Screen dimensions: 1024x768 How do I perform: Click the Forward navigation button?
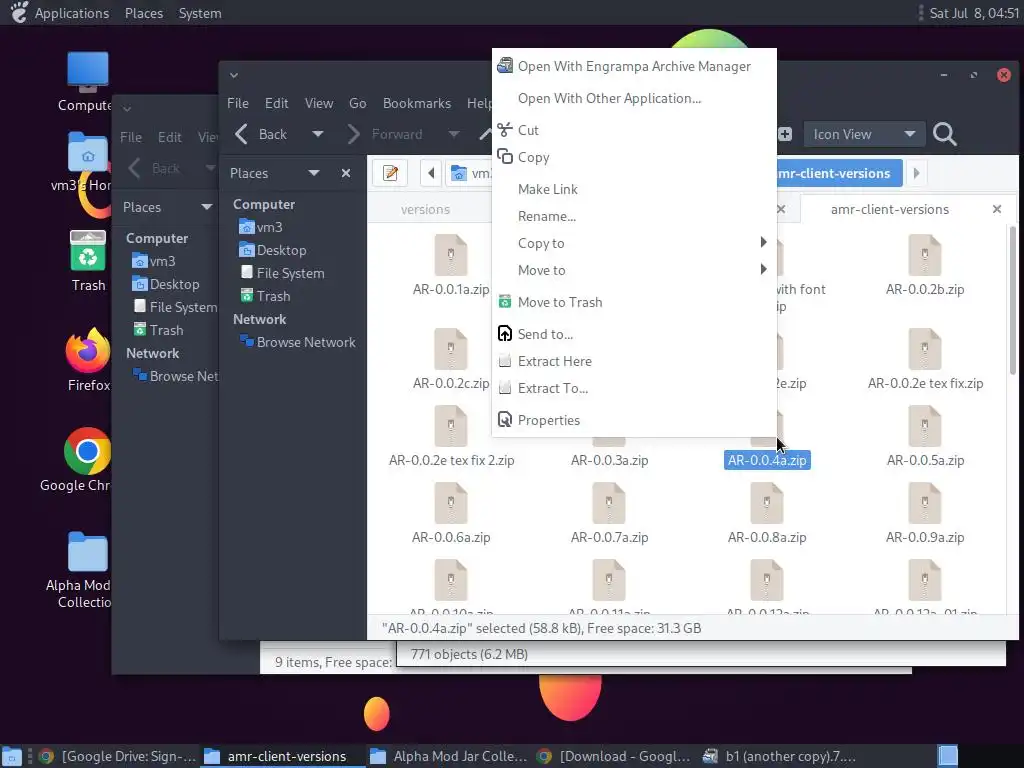tap(385, 135)
